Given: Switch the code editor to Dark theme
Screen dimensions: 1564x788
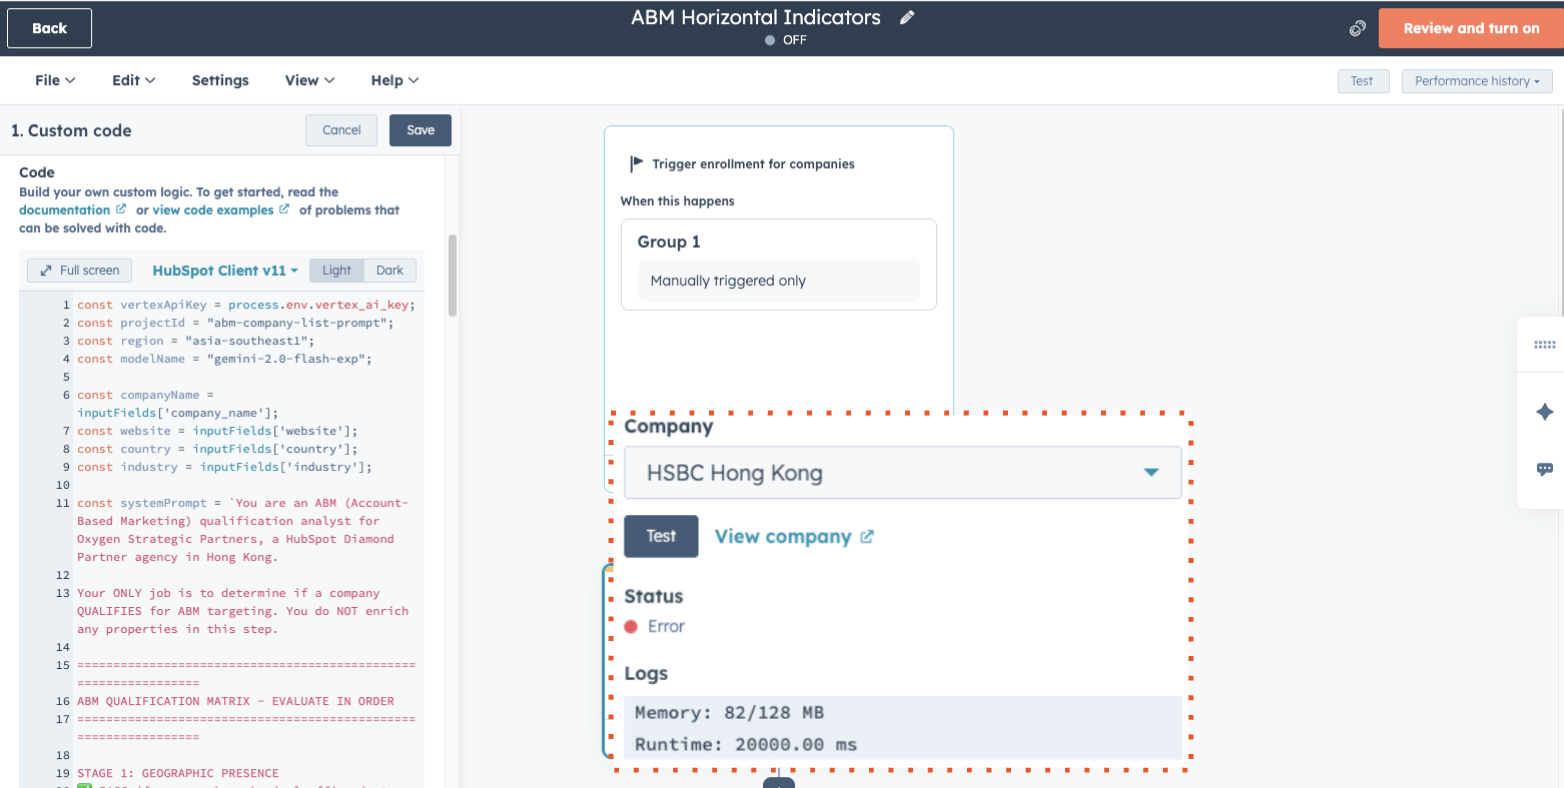Looking at the screenshot, I should (x=390, y=270).
